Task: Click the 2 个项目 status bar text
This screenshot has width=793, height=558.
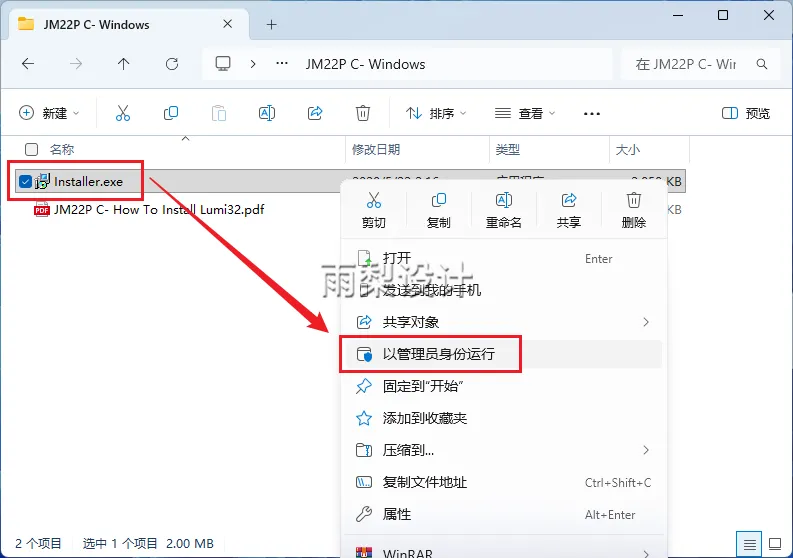Action: [38, 544]
